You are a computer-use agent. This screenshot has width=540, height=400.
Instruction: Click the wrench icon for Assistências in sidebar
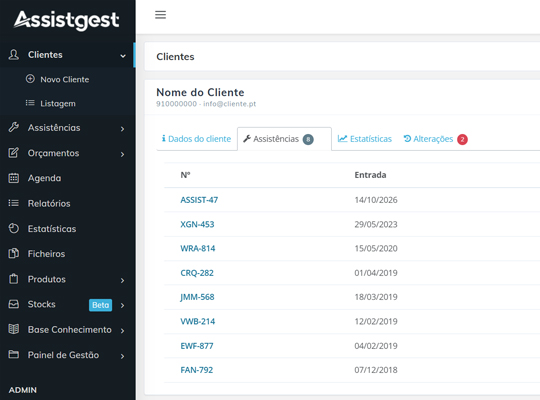(x=14, y=127)
